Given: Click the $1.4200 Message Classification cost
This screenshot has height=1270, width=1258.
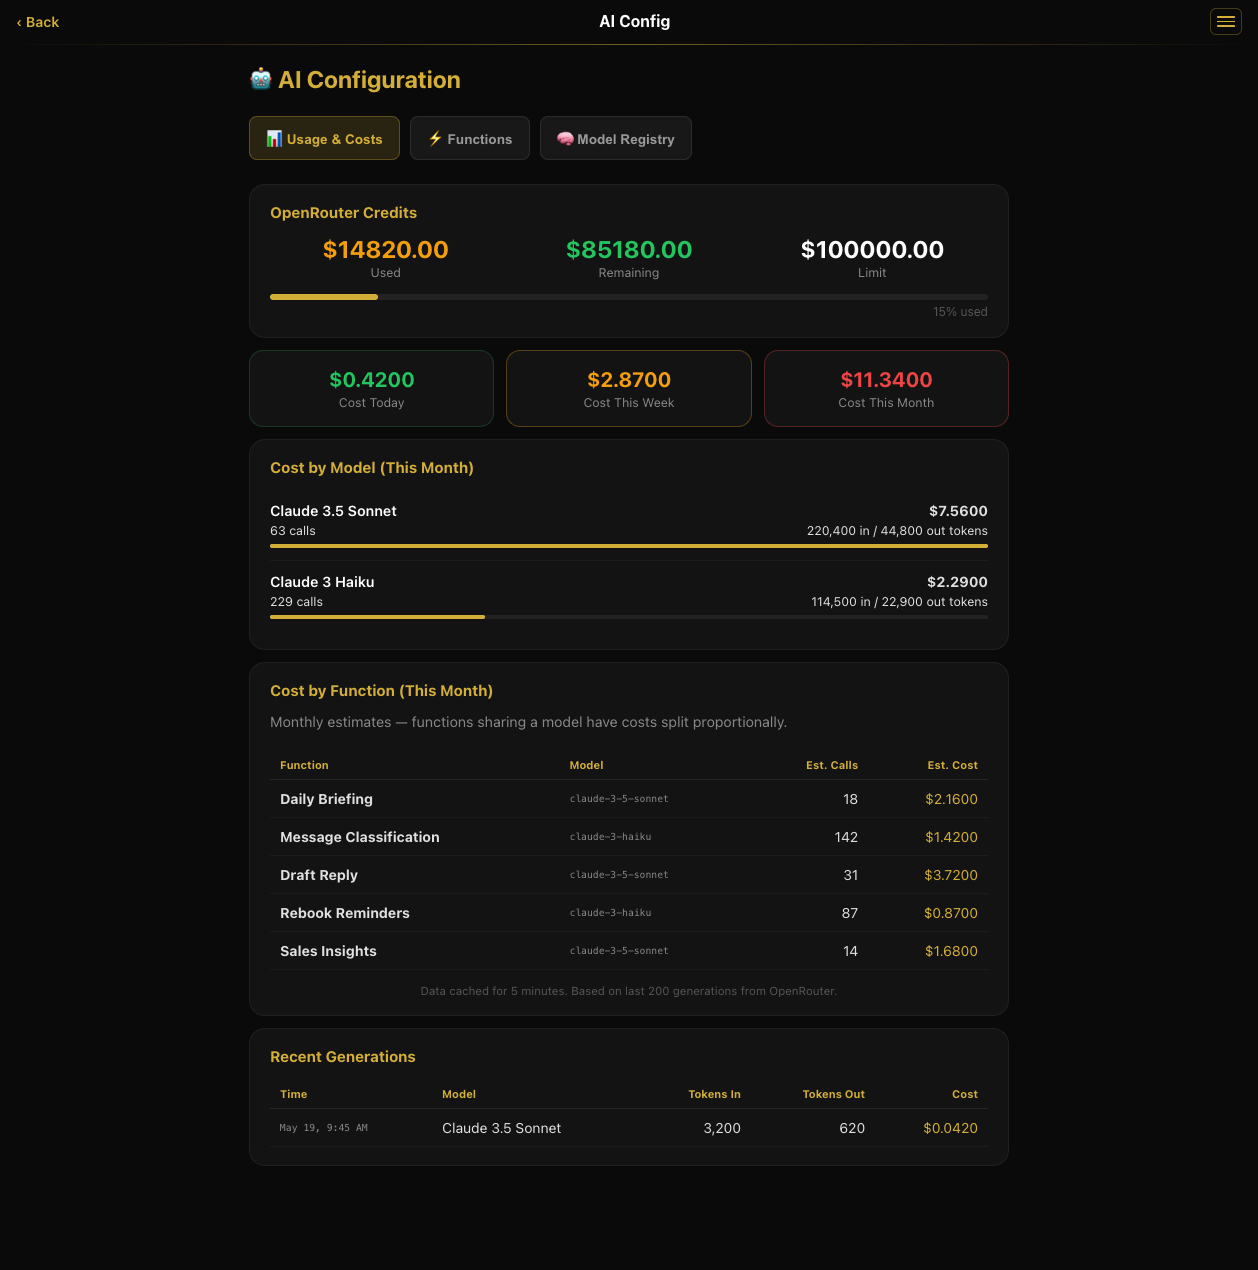Looking at the screenshot, I should point(951,837).
